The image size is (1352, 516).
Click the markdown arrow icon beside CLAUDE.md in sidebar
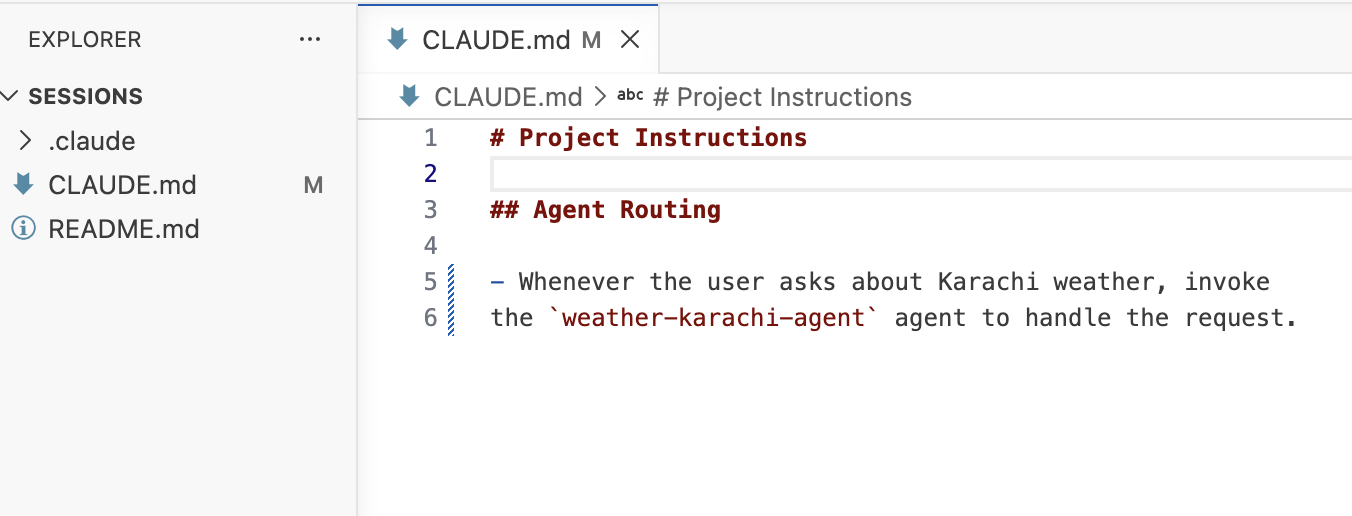[23, 185]
